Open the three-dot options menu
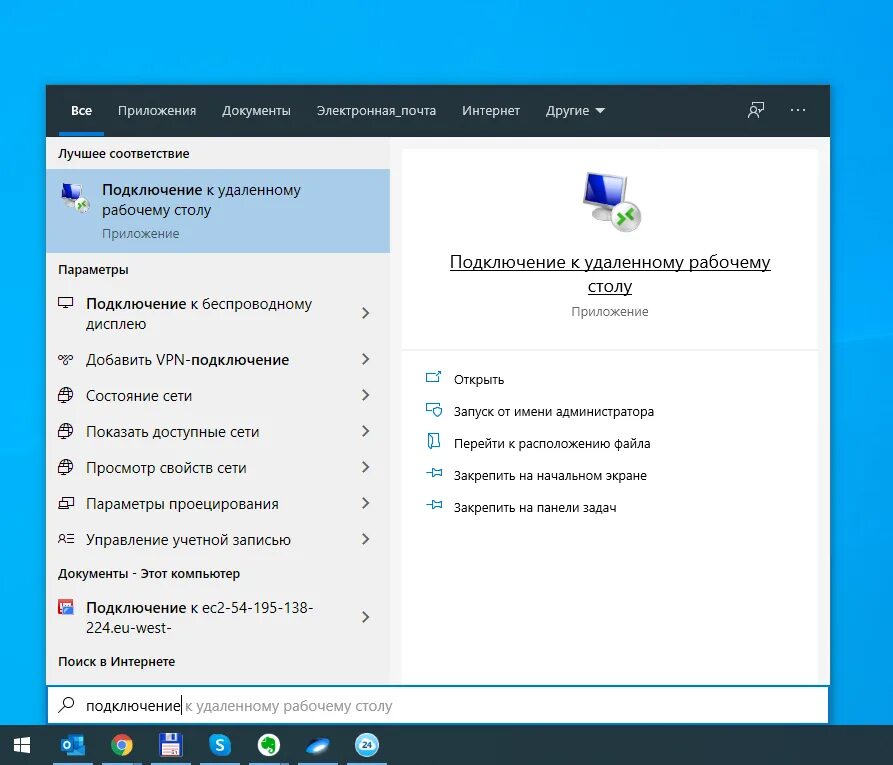Image resolution: width=893 pixels, height=765 pixels. click(798, 110)
